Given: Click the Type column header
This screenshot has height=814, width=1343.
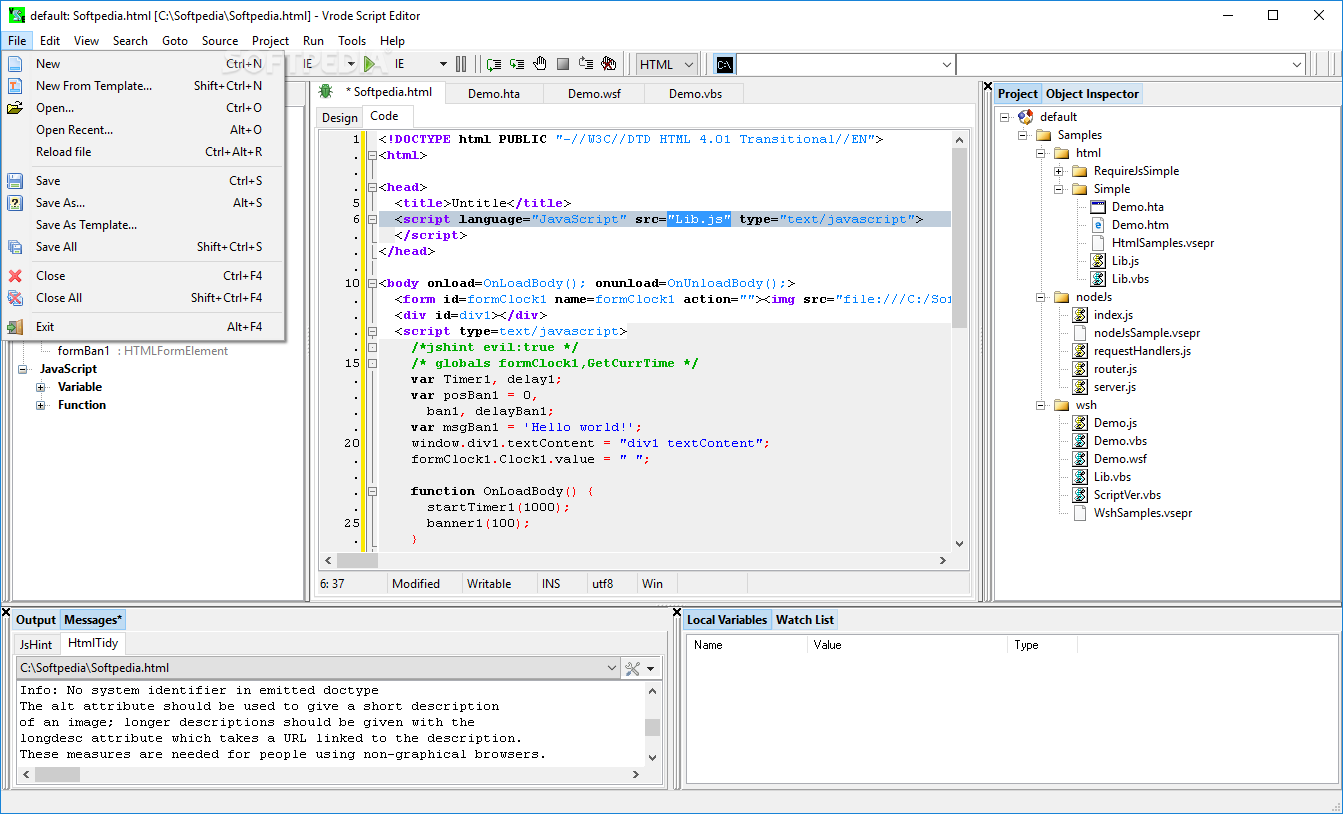Looking at the screenshot, I should coord(1042,645).
